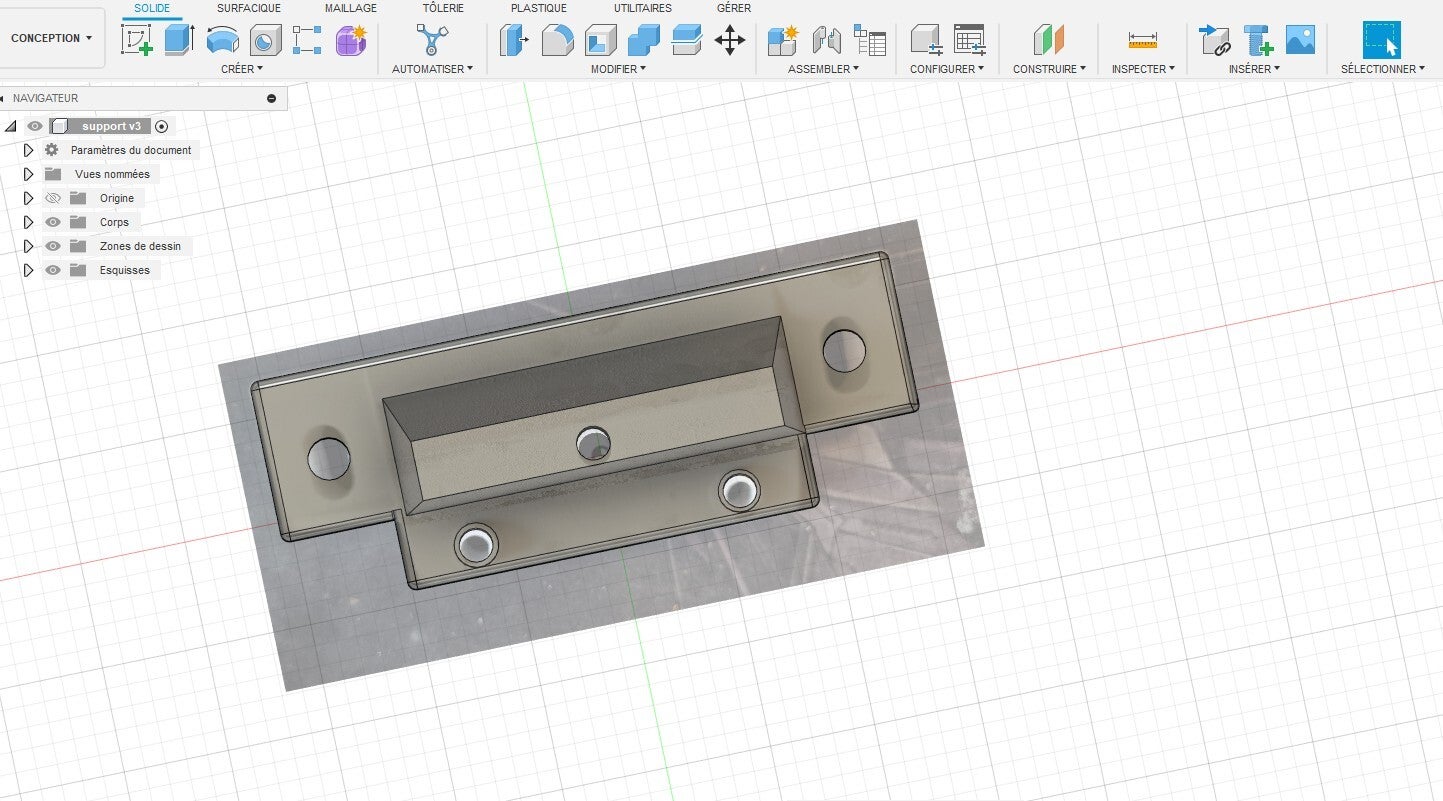Open the CONCEPTION workspace dropdown
The width and height of the screenshot is (1443, 801).
point(52,38)
